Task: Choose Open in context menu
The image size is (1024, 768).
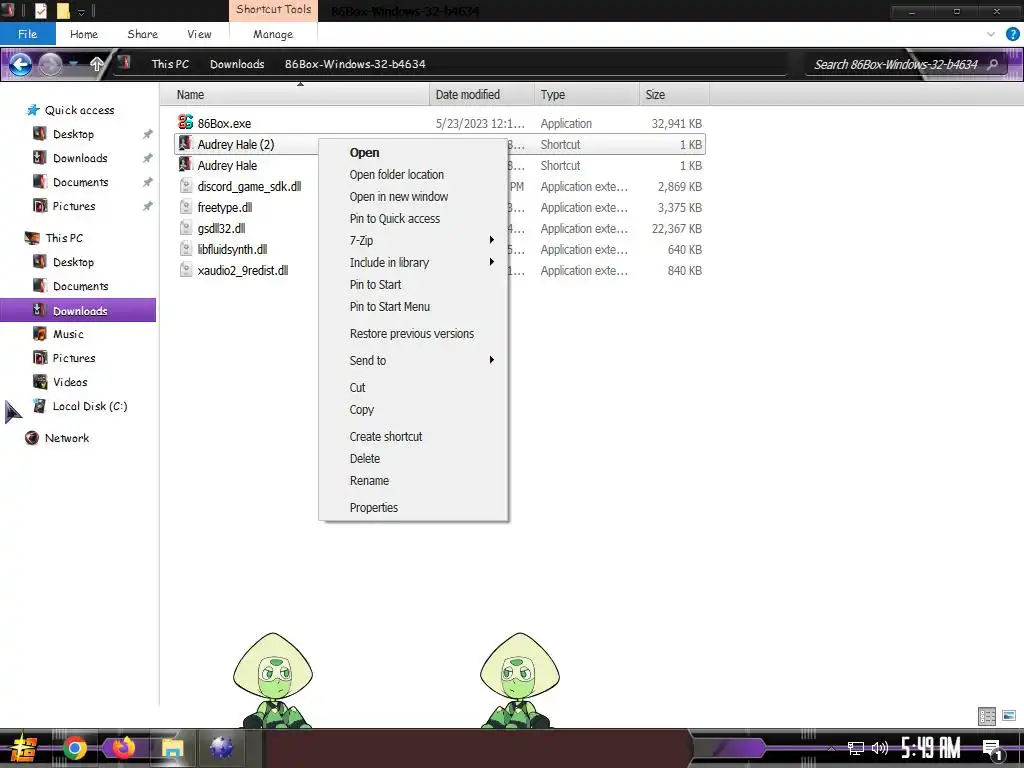Action: click(x=364, y=152)
